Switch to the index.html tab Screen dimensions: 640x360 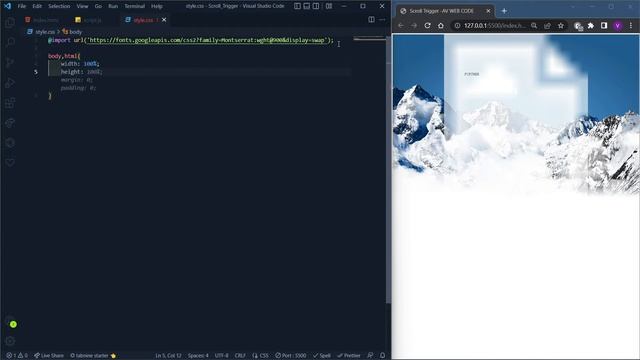pos(42,20)
